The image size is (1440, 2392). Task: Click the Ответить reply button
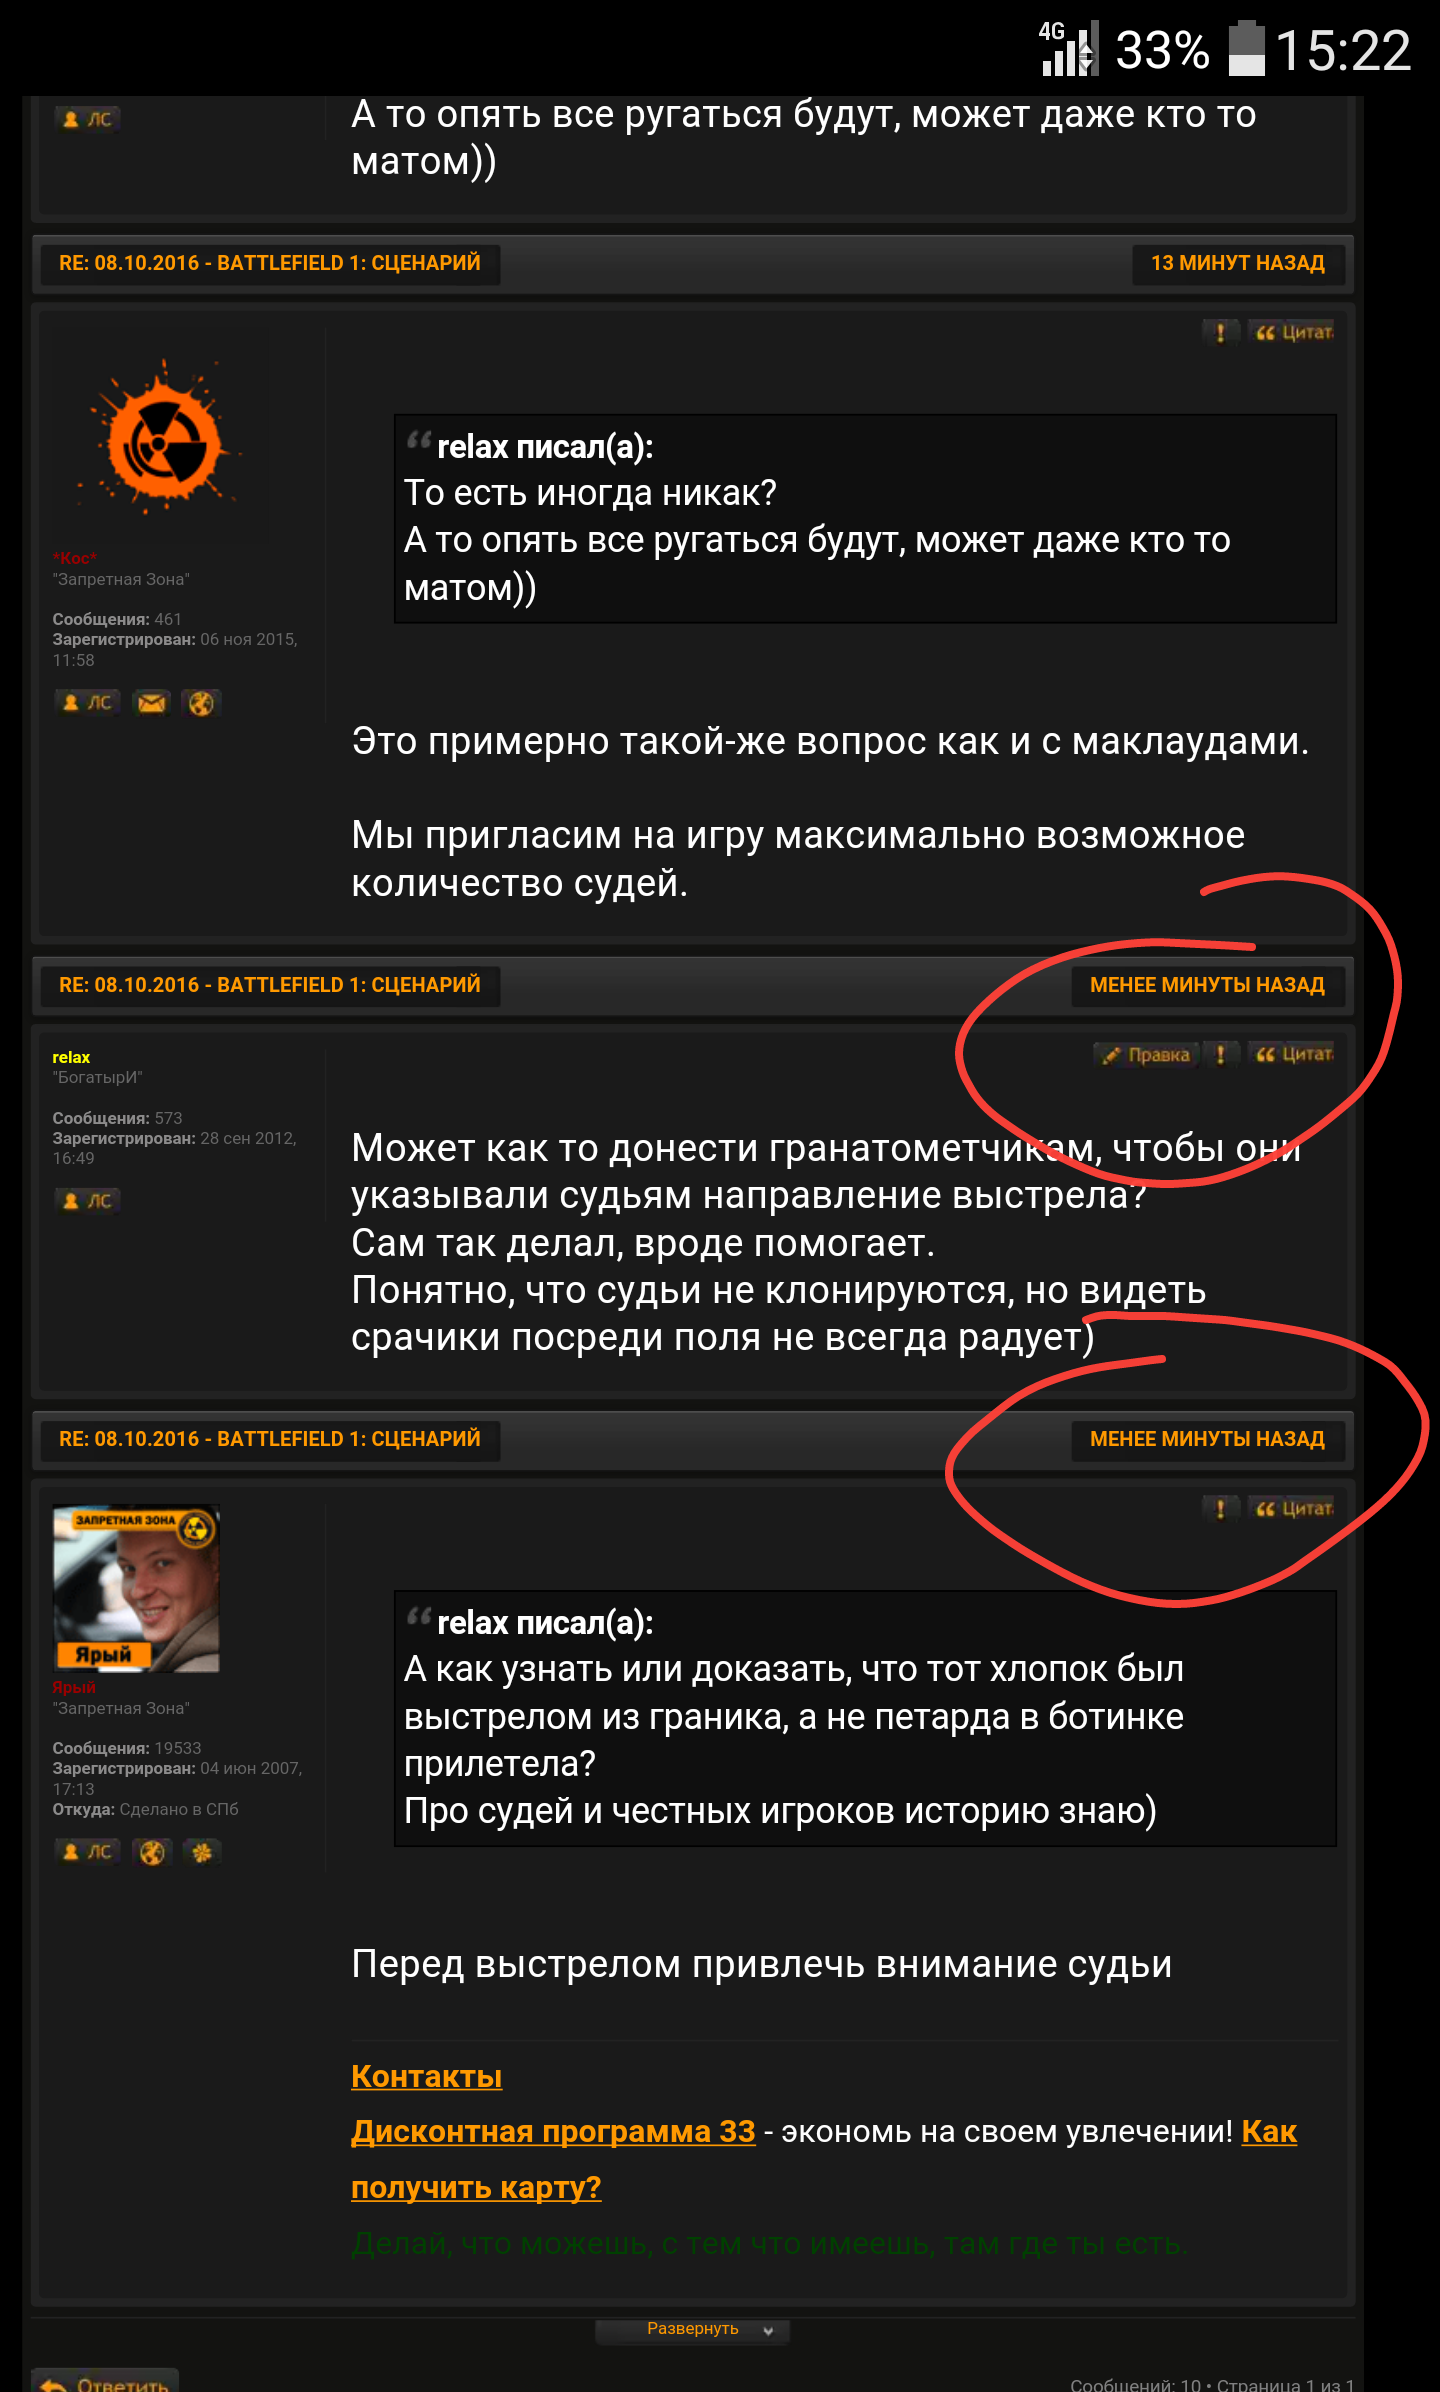click(106, 2380)
